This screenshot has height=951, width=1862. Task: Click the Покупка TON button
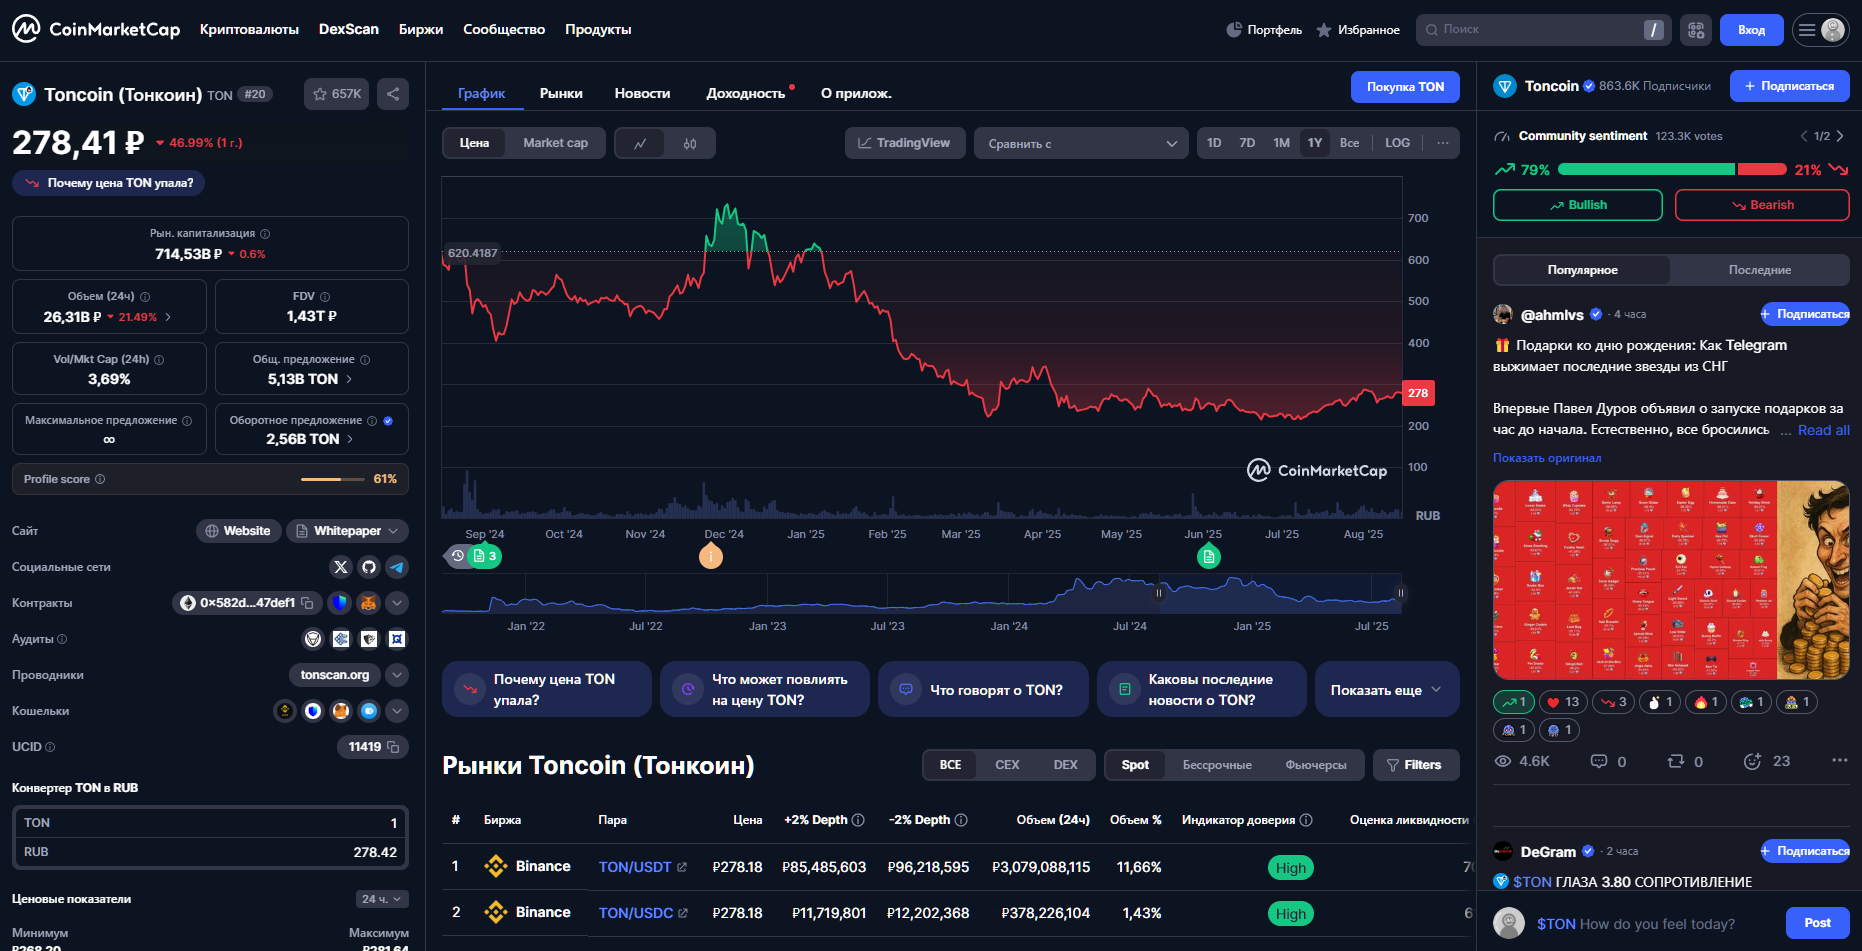[x=1405, y=87]
